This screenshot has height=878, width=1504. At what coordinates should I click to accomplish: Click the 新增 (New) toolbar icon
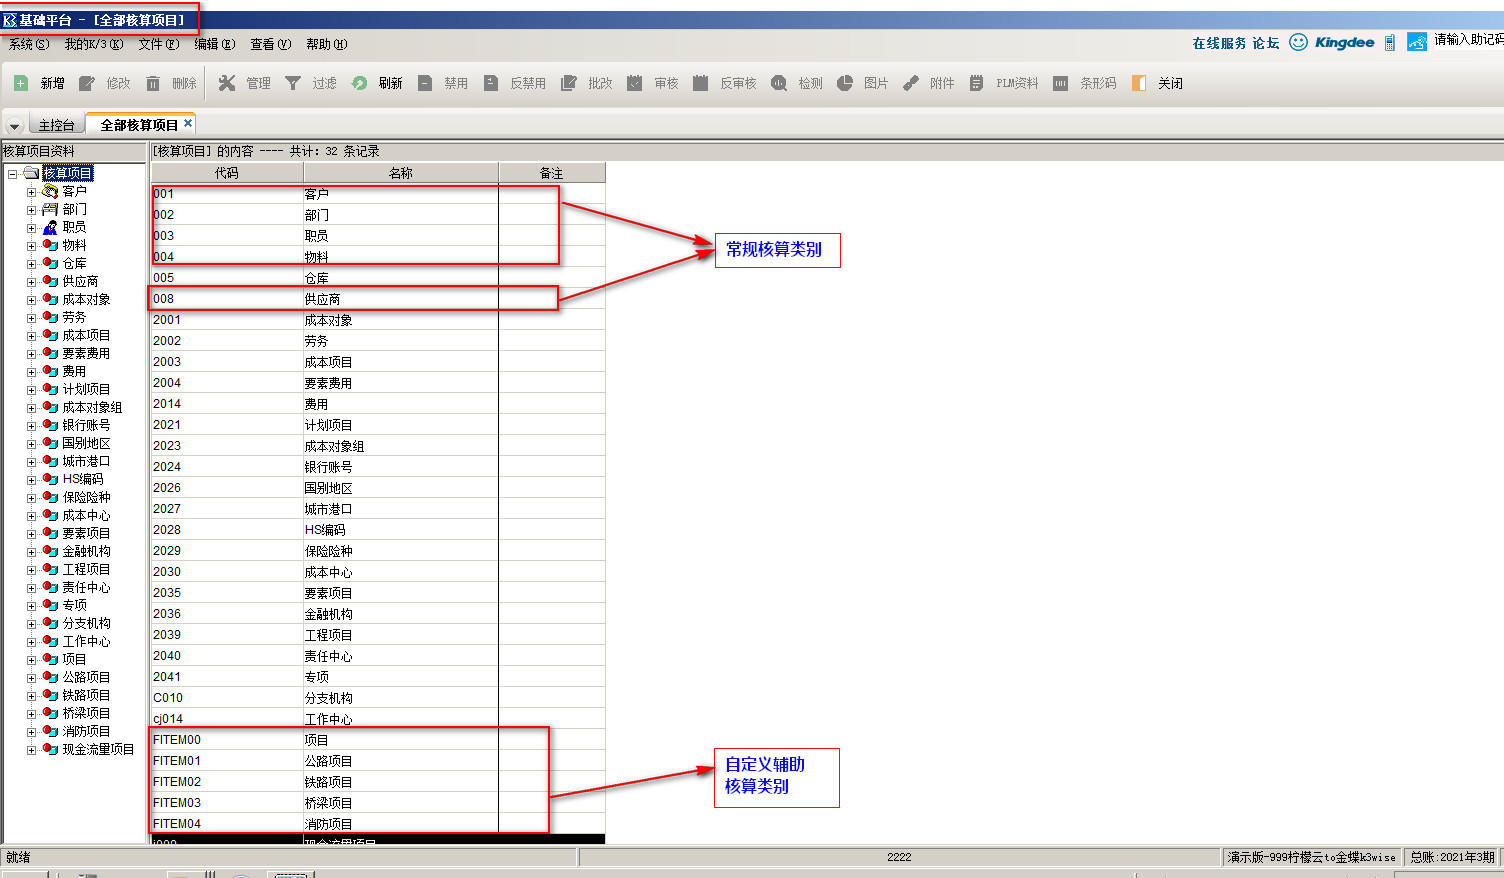pos(21,83)
